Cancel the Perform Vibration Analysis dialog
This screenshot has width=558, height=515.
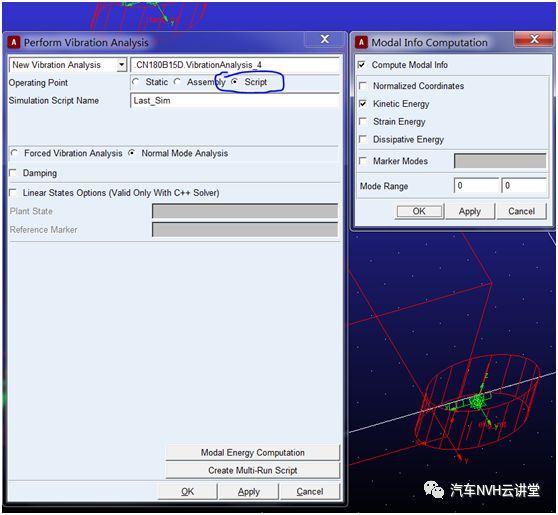point(310,492)
